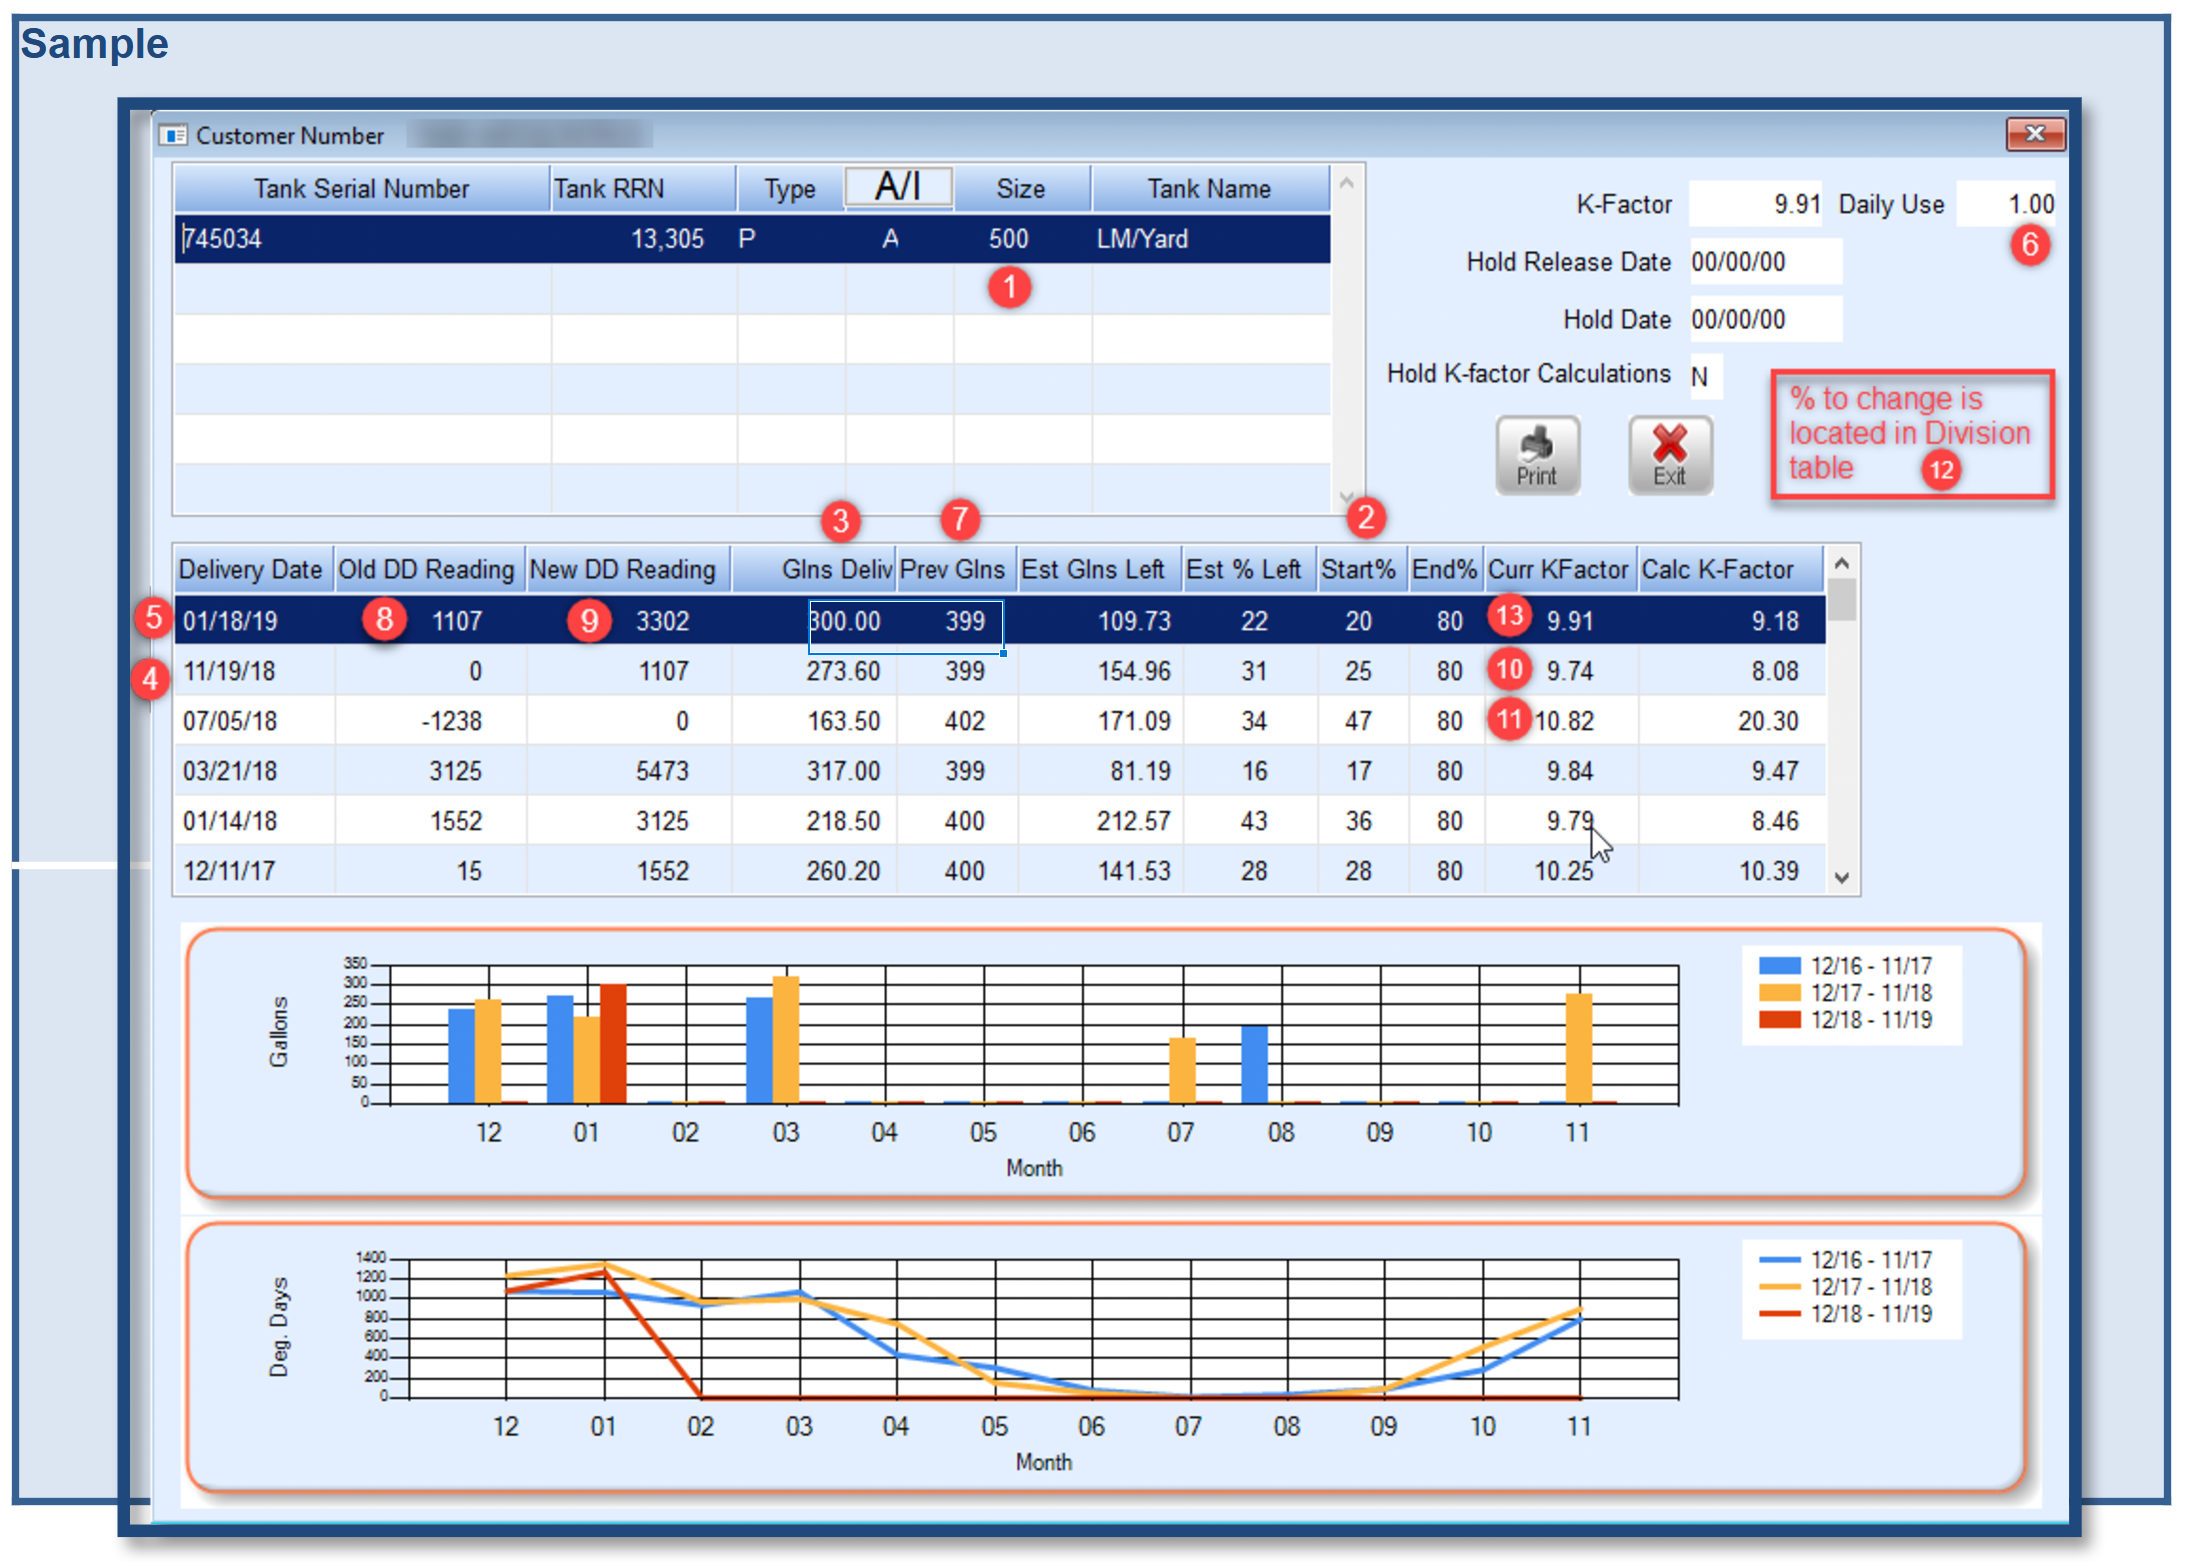Click the A/I column header button
The width and height of the screenshot is (2188, 1568).
click(x=897, y=187)
